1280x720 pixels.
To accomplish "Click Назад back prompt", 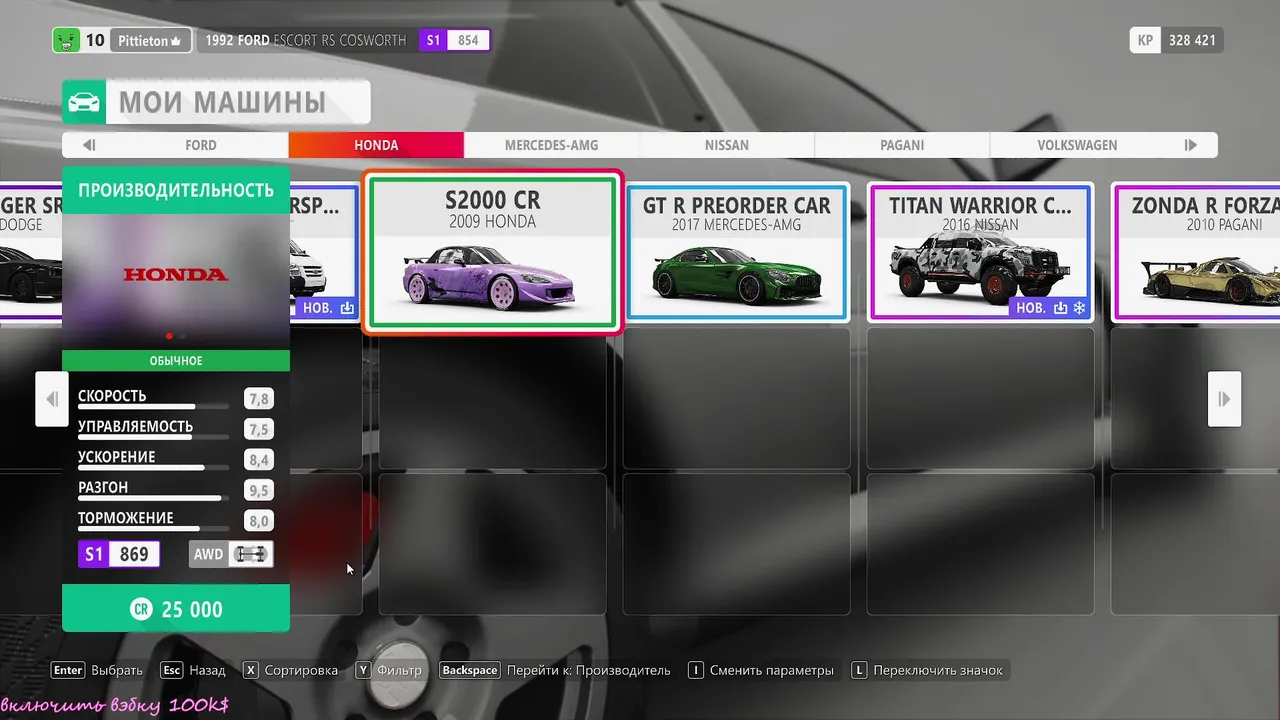I will click(x=208, y=670).
